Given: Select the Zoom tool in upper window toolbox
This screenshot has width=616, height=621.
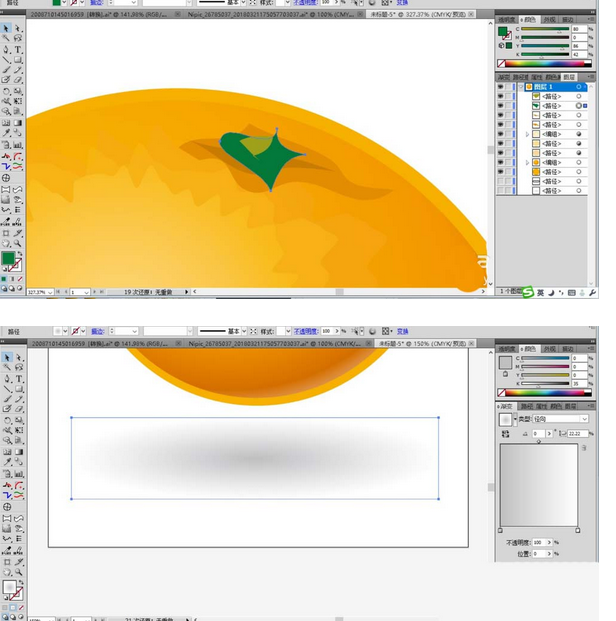Looking at the screenshot, I should pyautogui.click(x=18, y=244).
